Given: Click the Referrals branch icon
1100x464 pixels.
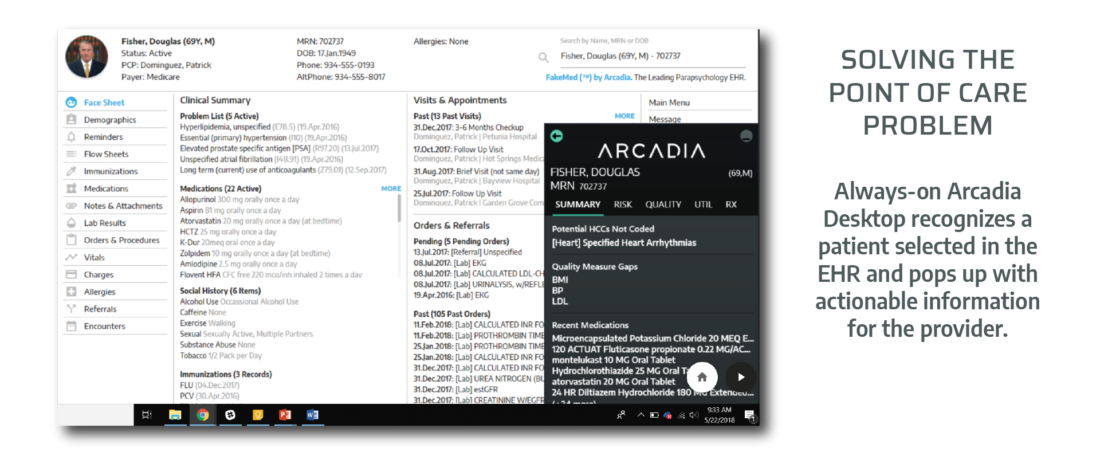Looking at the screenshot, I should [70, 309].
